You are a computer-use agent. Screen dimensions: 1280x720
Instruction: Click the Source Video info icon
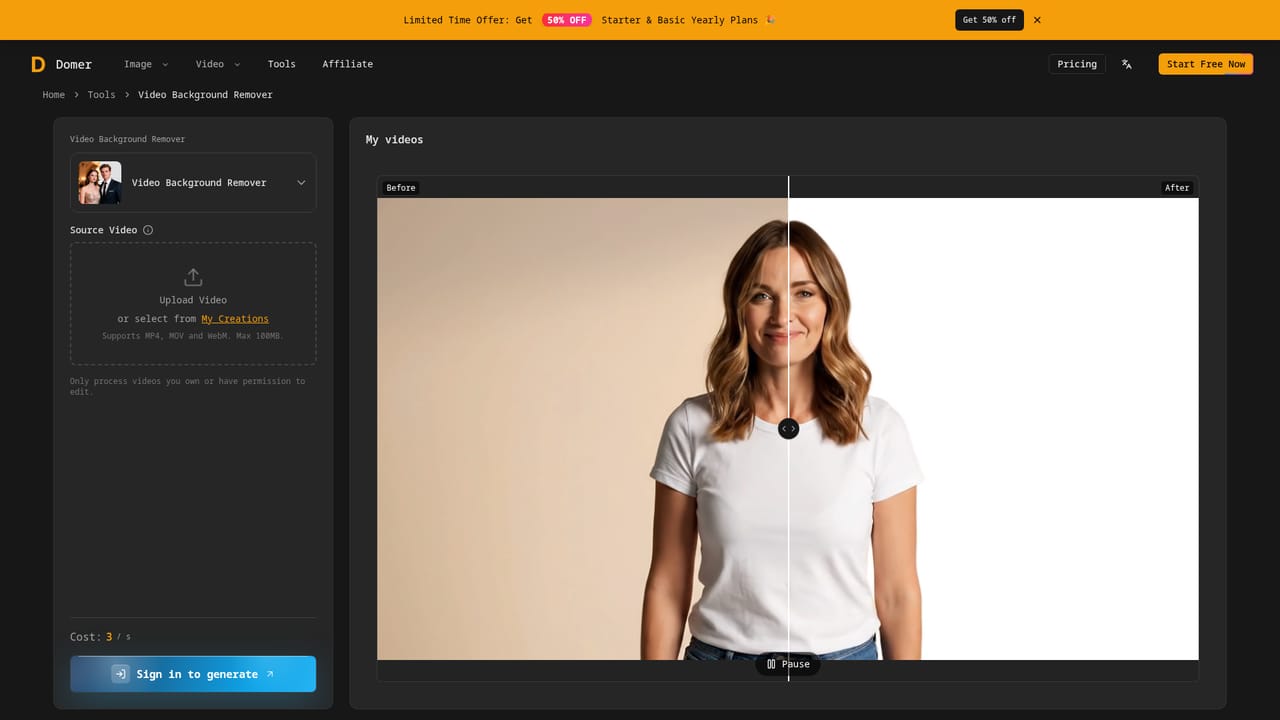[148, 230]
